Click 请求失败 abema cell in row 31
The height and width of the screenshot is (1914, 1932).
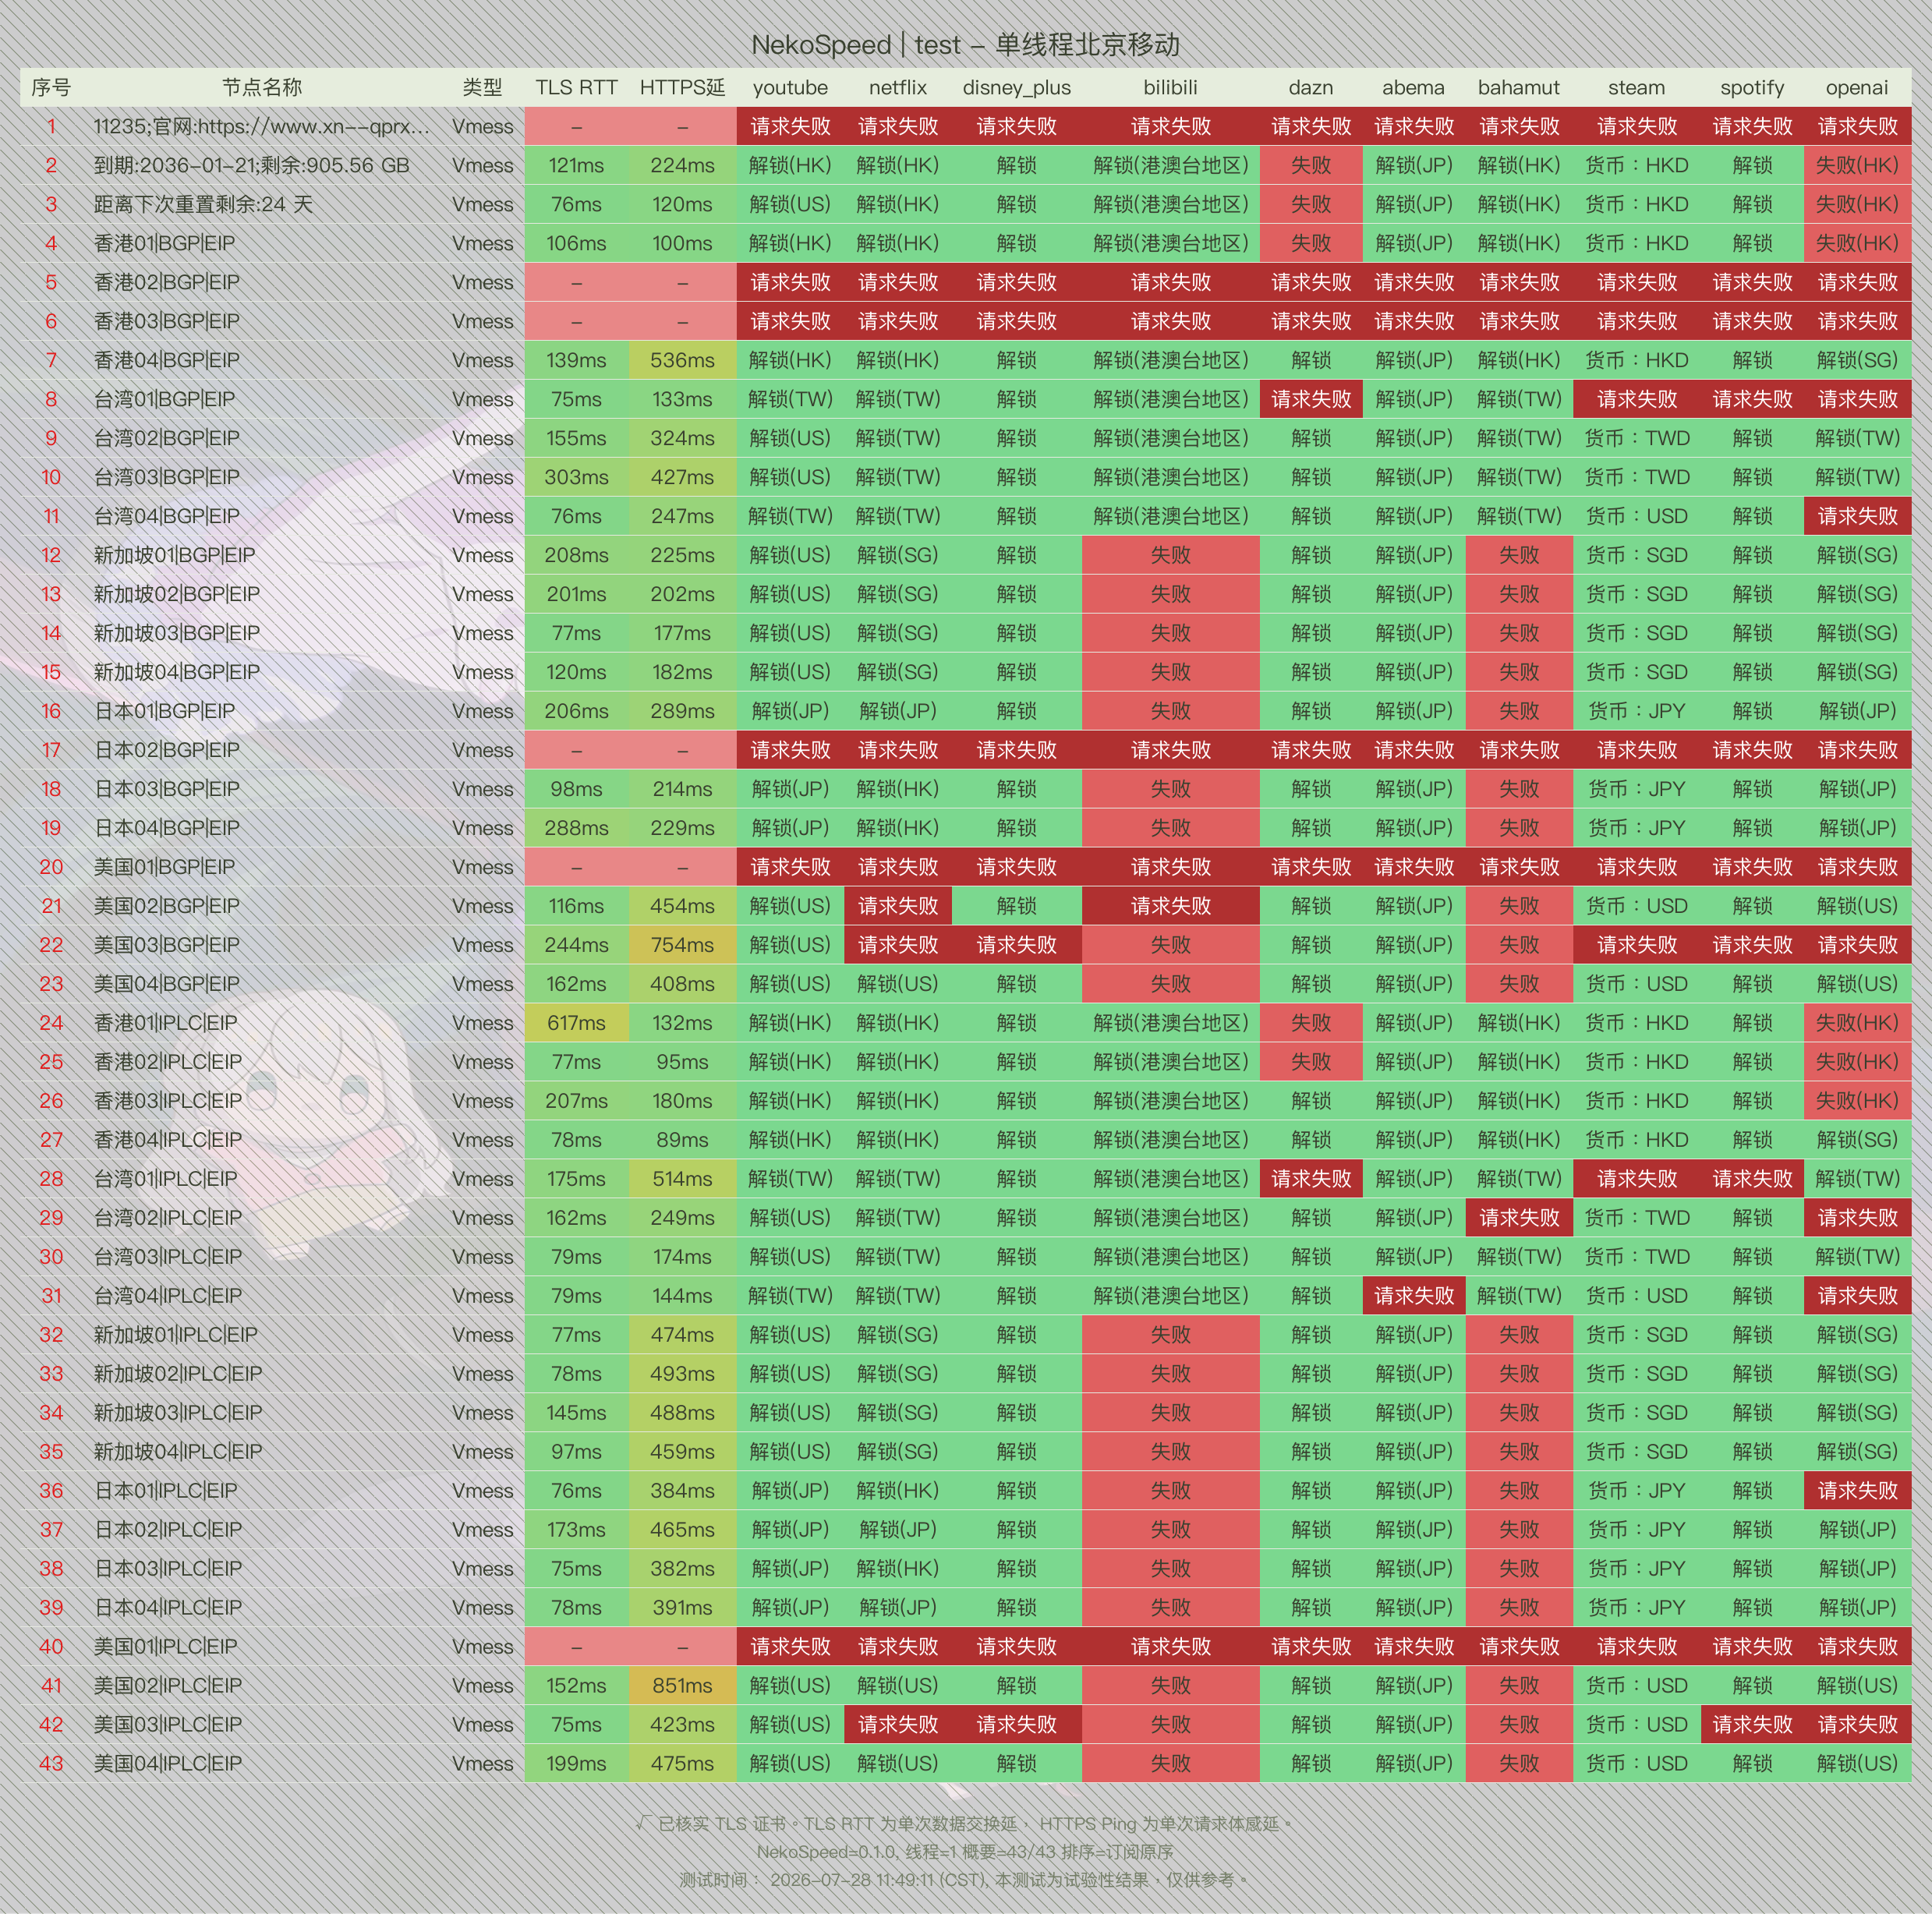[1414, 1295]
